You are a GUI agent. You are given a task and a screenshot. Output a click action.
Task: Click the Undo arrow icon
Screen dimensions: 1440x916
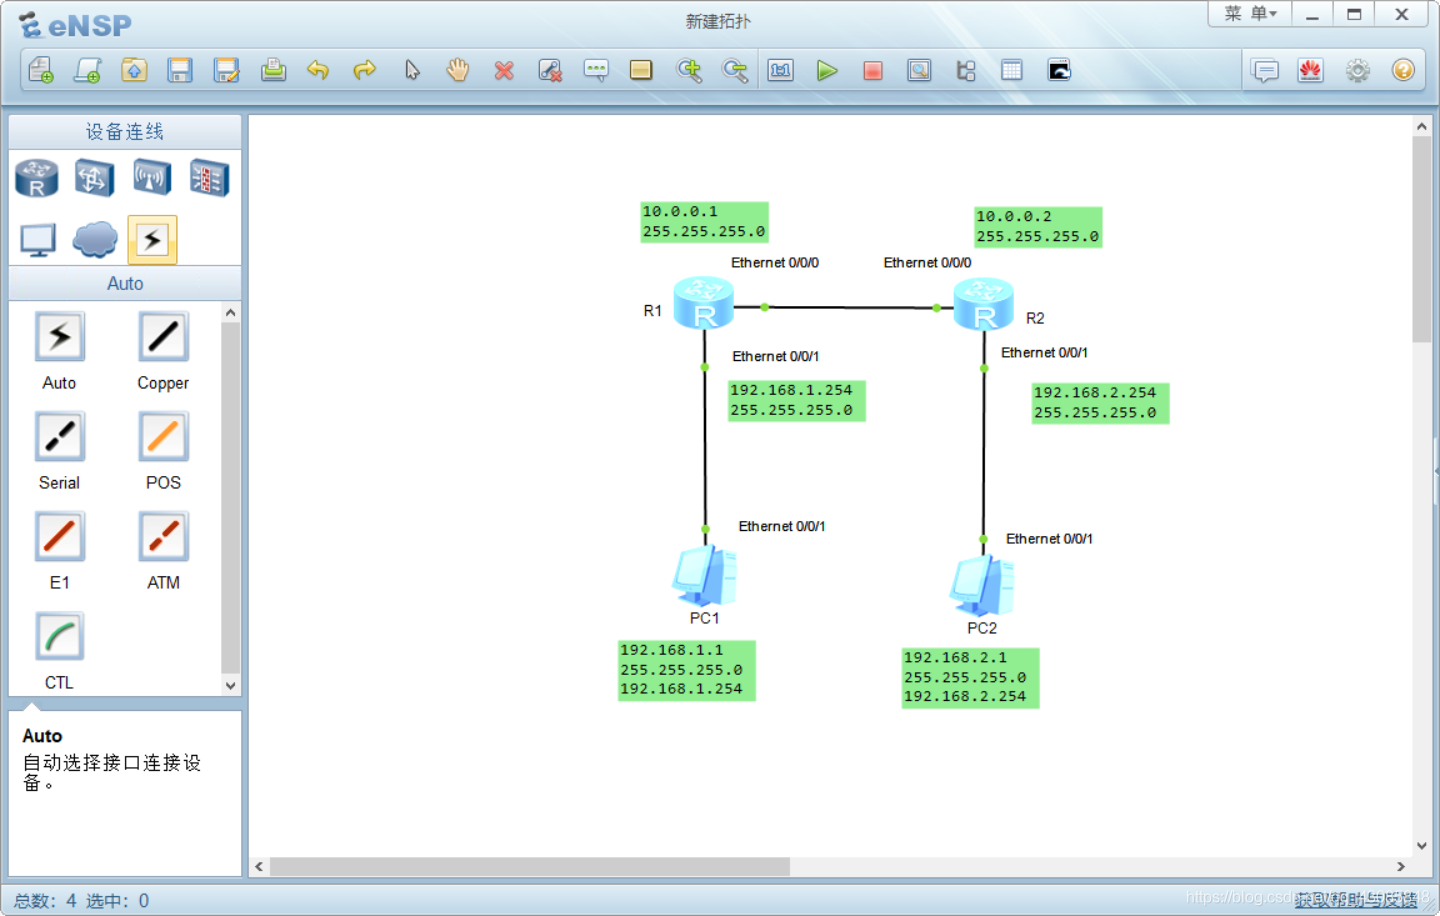click(x=318, y=70)
